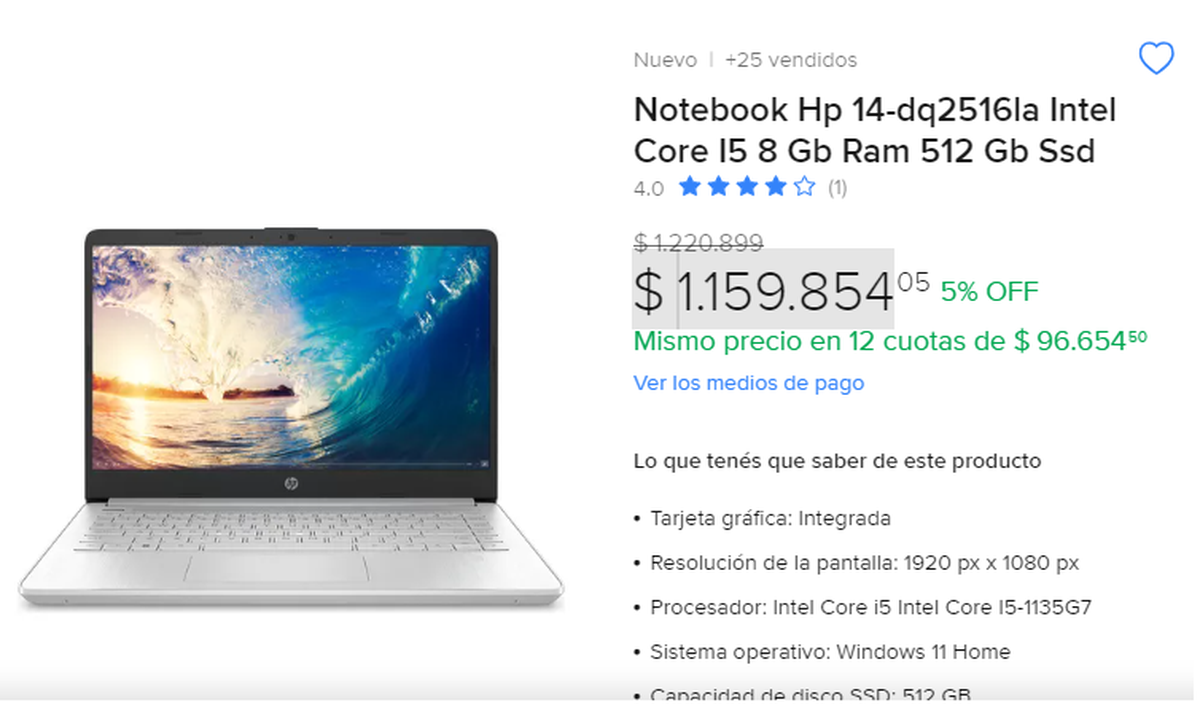Click the 4.0 rating number
This screenshot has height=705, width=1200.
(648, 188)
